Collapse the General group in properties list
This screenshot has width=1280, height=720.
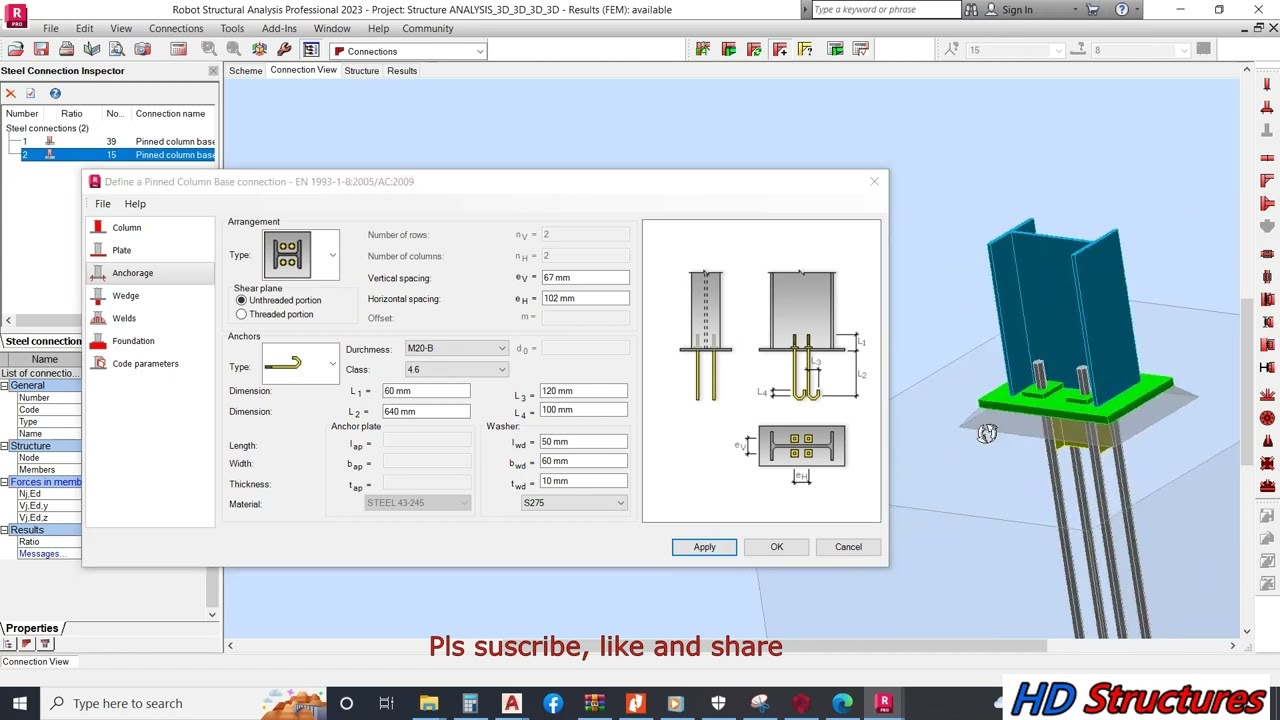4,386
